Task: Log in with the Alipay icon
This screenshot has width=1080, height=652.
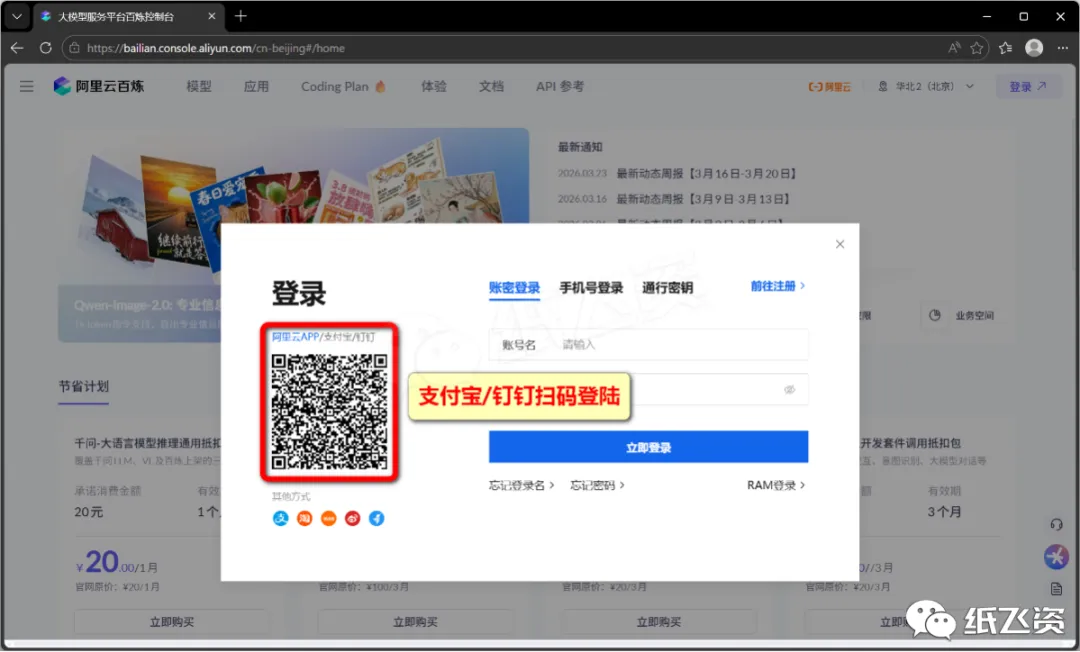Action: click(280, 518)
